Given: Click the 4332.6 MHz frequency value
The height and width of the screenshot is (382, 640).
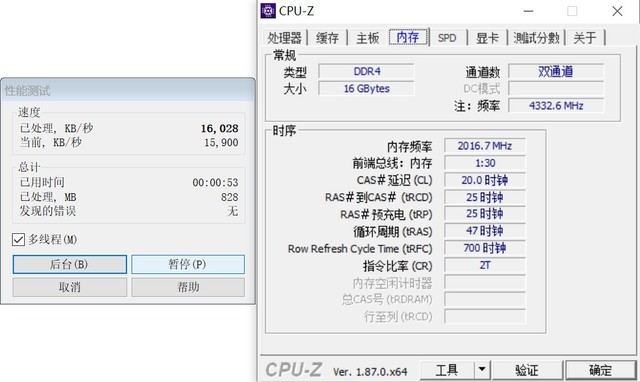Looking at the screenshot, I should [x=556, y=106].
